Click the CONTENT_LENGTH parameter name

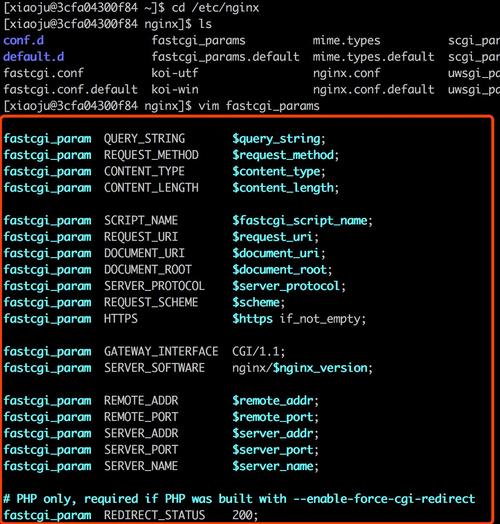pyautogui.click(x=151, y=188)
